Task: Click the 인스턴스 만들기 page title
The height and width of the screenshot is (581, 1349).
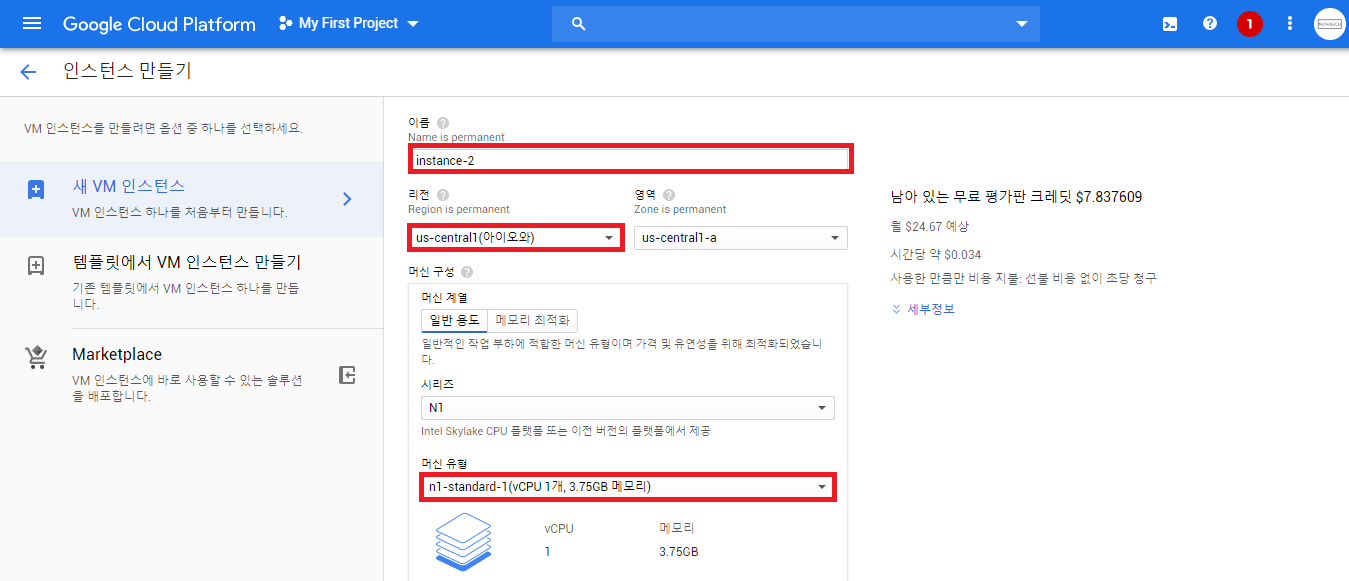Action: (x=127, y=71)
